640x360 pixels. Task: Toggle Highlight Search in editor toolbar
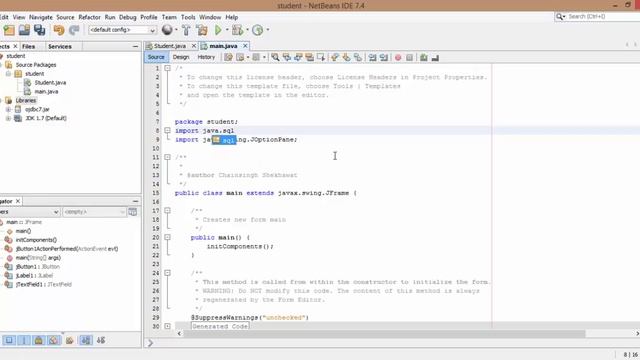(309, 58)
